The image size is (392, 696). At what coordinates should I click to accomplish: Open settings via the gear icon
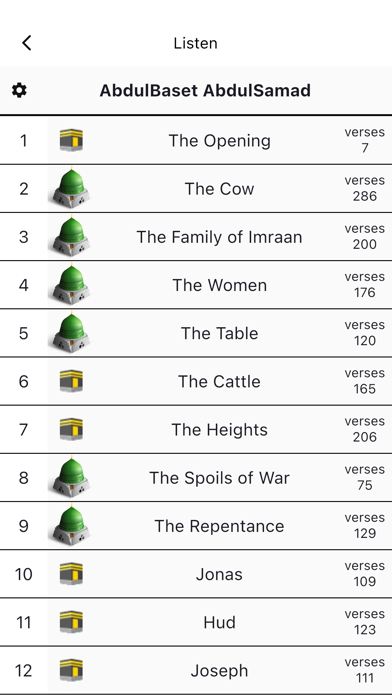click(x=19, y=91)
